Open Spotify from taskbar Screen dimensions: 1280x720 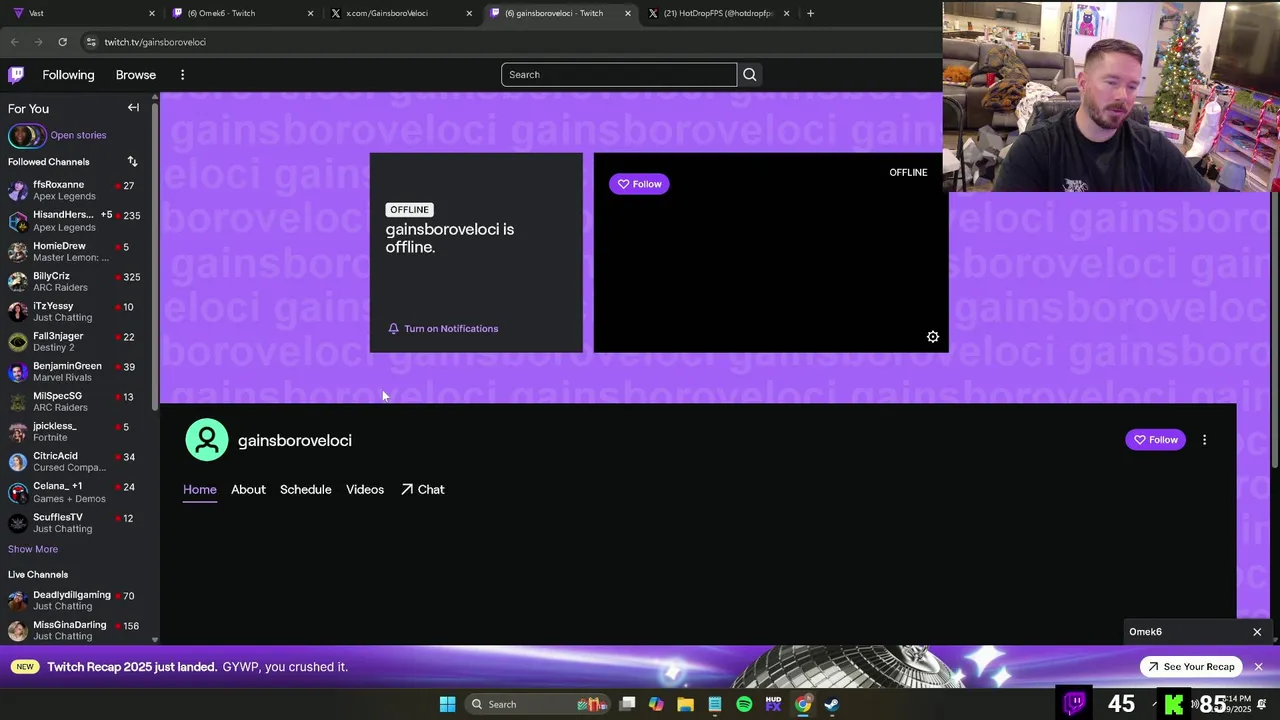click(744, 704)
